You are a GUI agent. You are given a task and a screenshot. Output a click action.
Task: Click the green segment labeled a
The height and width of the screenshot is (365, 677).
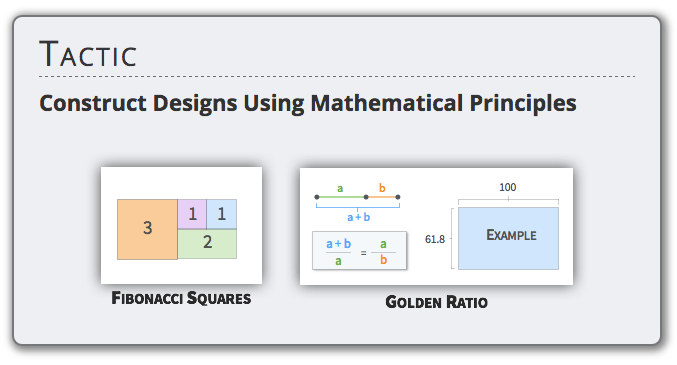(341, 197)
